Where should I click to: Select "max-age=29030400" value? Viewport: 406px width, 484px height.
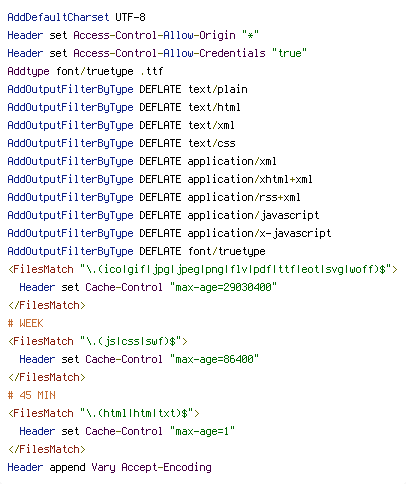click(223, 287)
